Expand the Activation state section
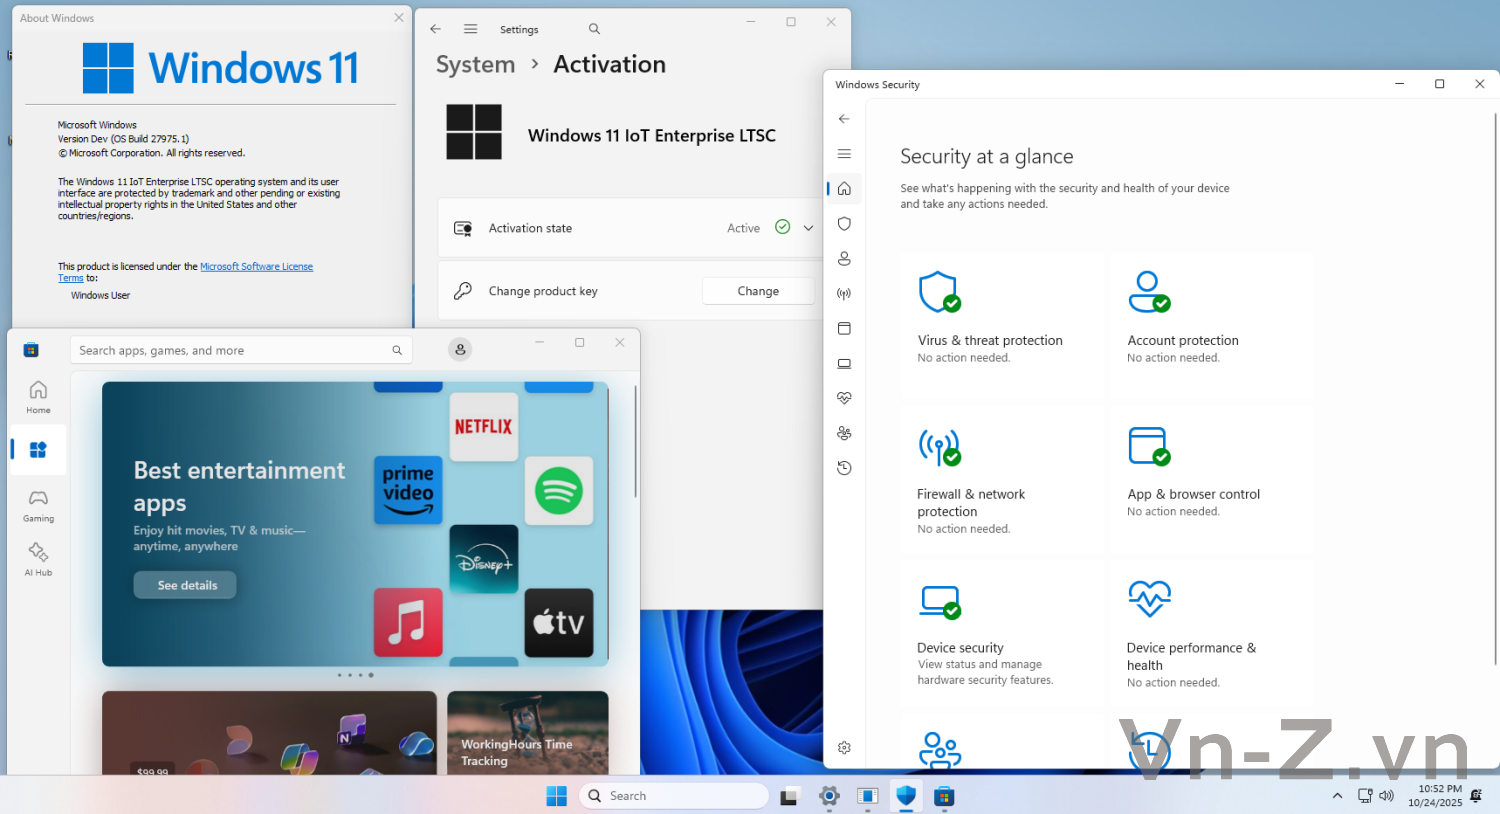Image resolution: width=1500 pixels, height=814 pixels. tap(808, 228)
